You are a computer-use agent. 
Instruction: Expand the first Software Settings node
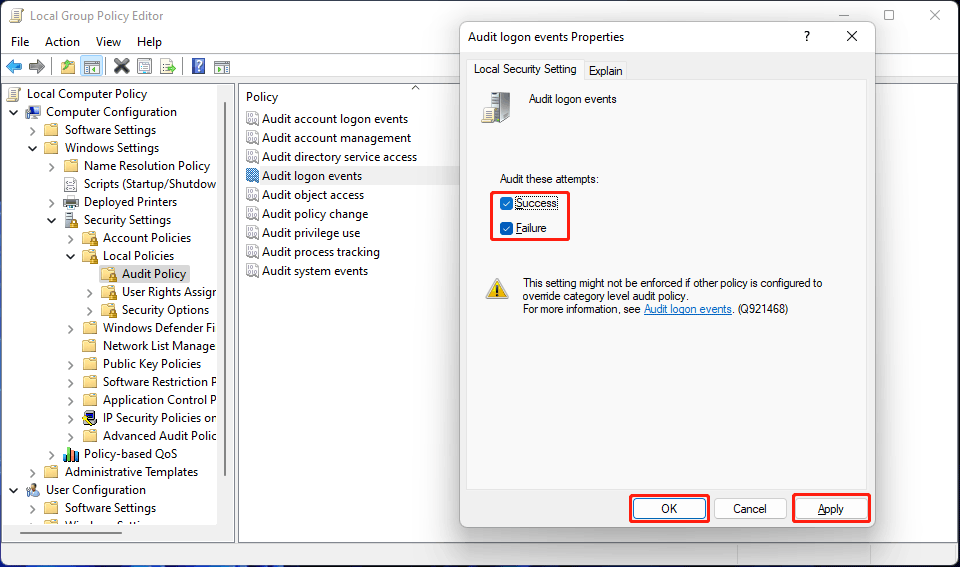point(32,130)
